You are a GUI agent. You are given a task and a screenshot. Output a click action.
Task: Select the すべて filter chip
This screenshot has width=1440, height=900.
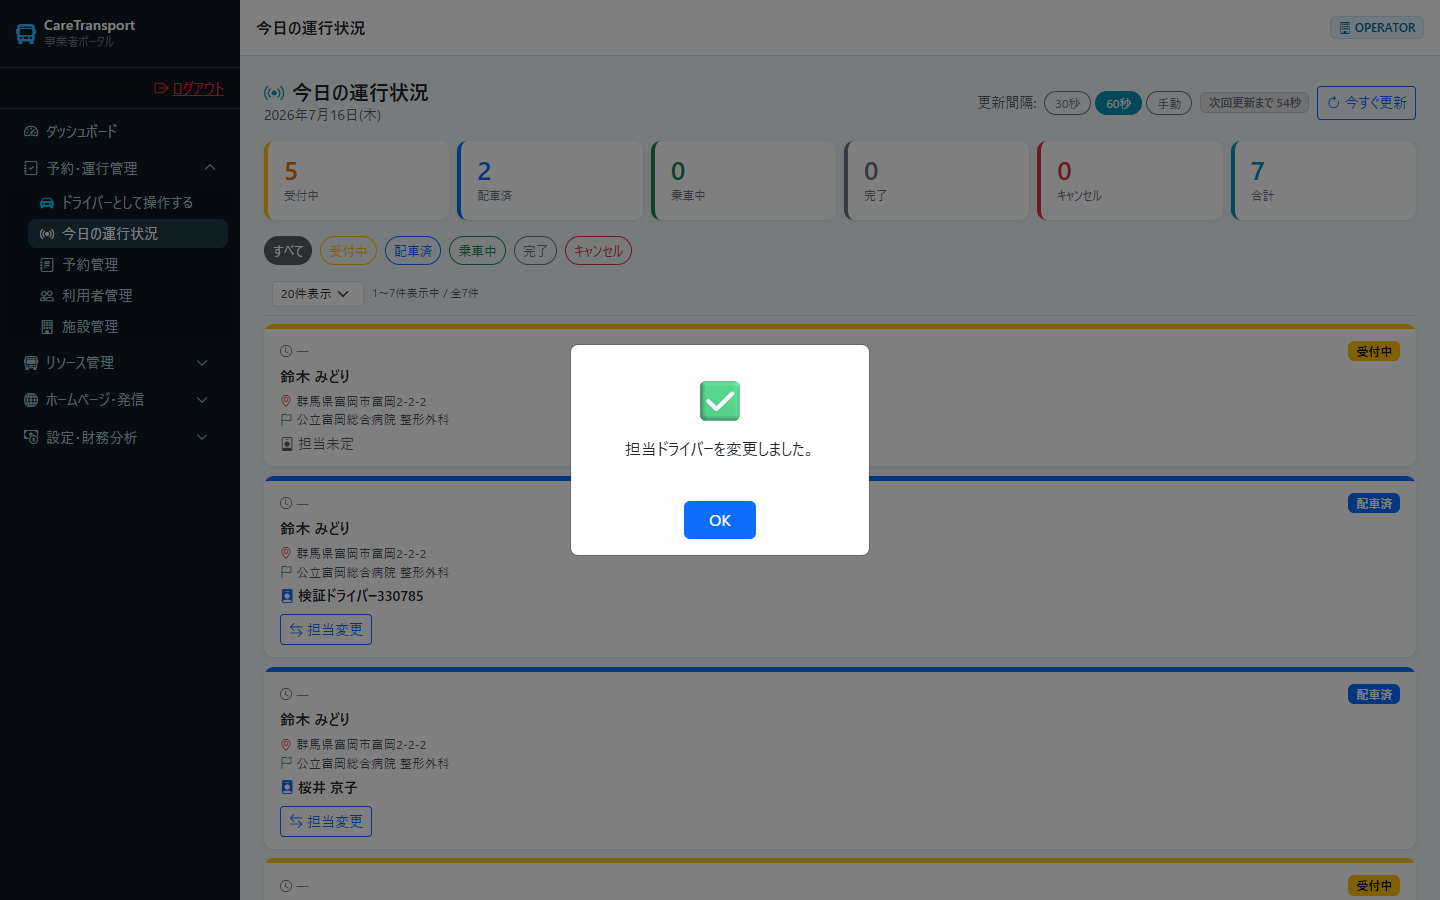click(288, 251)
